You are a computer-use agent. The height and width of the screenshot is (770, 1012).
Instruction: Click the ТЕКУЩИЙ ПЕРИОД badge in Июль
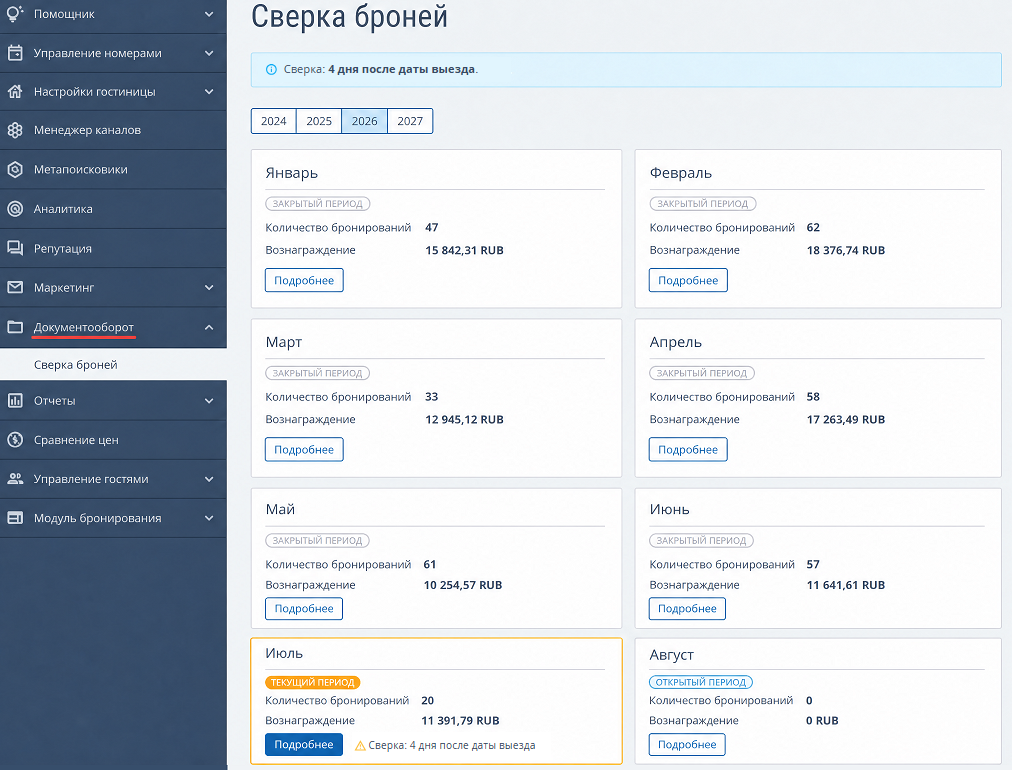pos(312,682)
